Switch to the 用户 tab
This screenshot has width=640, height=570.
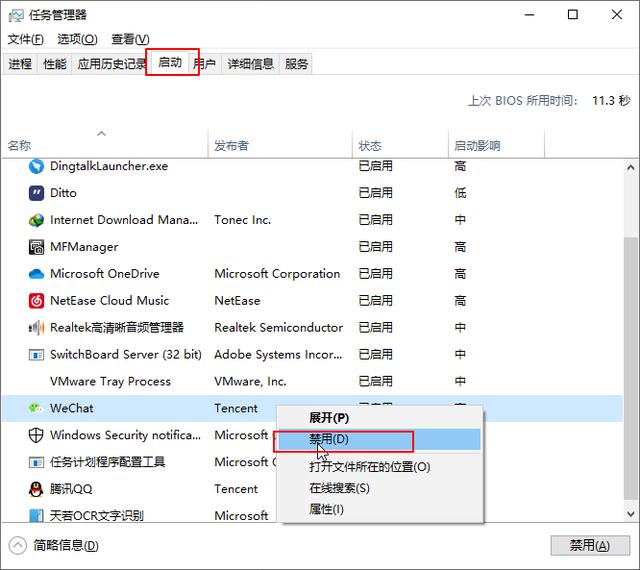205,64
